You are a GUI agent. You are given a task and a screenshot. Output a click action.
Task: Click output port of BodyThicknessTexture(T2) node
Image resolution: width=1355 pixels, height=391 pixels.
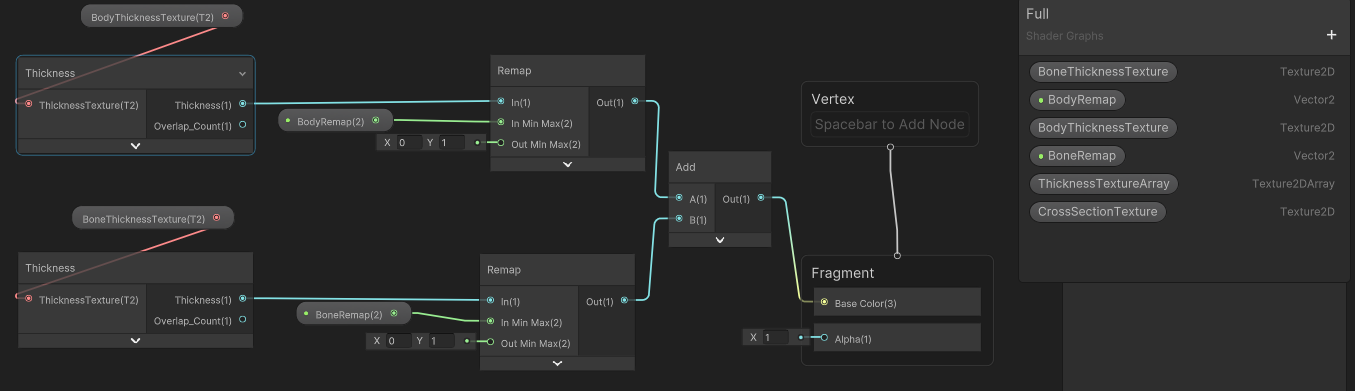pyautogui.click(x=225, y=16)
